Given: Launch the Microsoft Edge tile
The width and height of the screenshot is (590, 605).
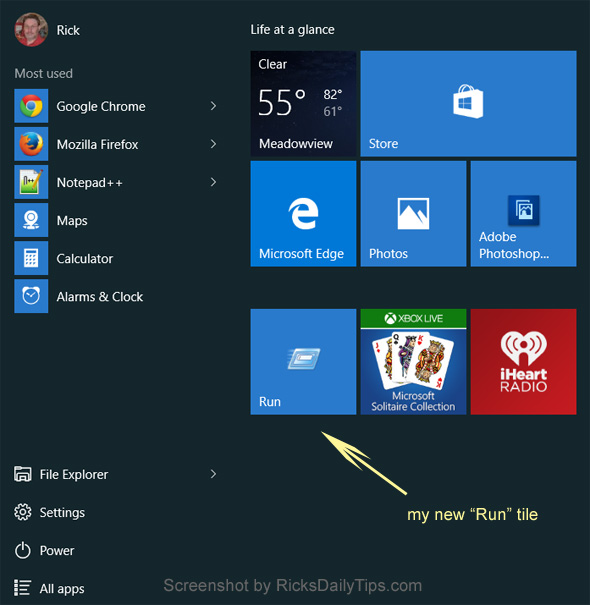Looking at the screenshot, I should coord(303,214).
